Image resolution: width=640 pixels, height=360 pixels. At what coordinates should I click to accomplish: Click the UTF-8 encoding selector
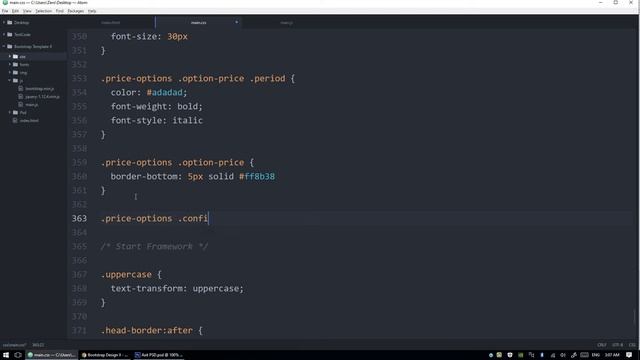tap(618, 345)
